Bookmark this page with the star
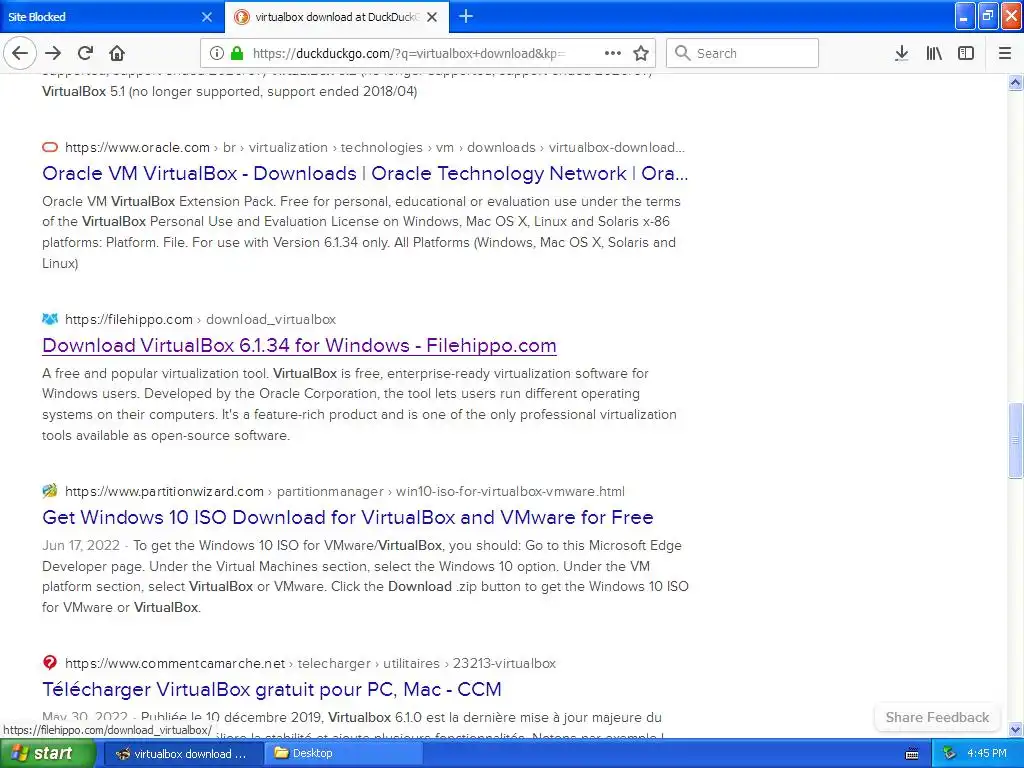This screenshot has width=1024, height=768. 641,53
